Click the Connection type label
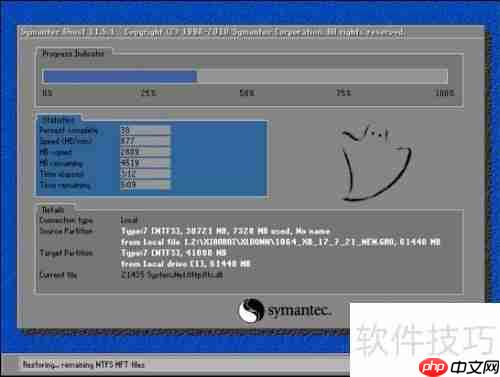This screenshot has height=377, width=500. (66, 220)
